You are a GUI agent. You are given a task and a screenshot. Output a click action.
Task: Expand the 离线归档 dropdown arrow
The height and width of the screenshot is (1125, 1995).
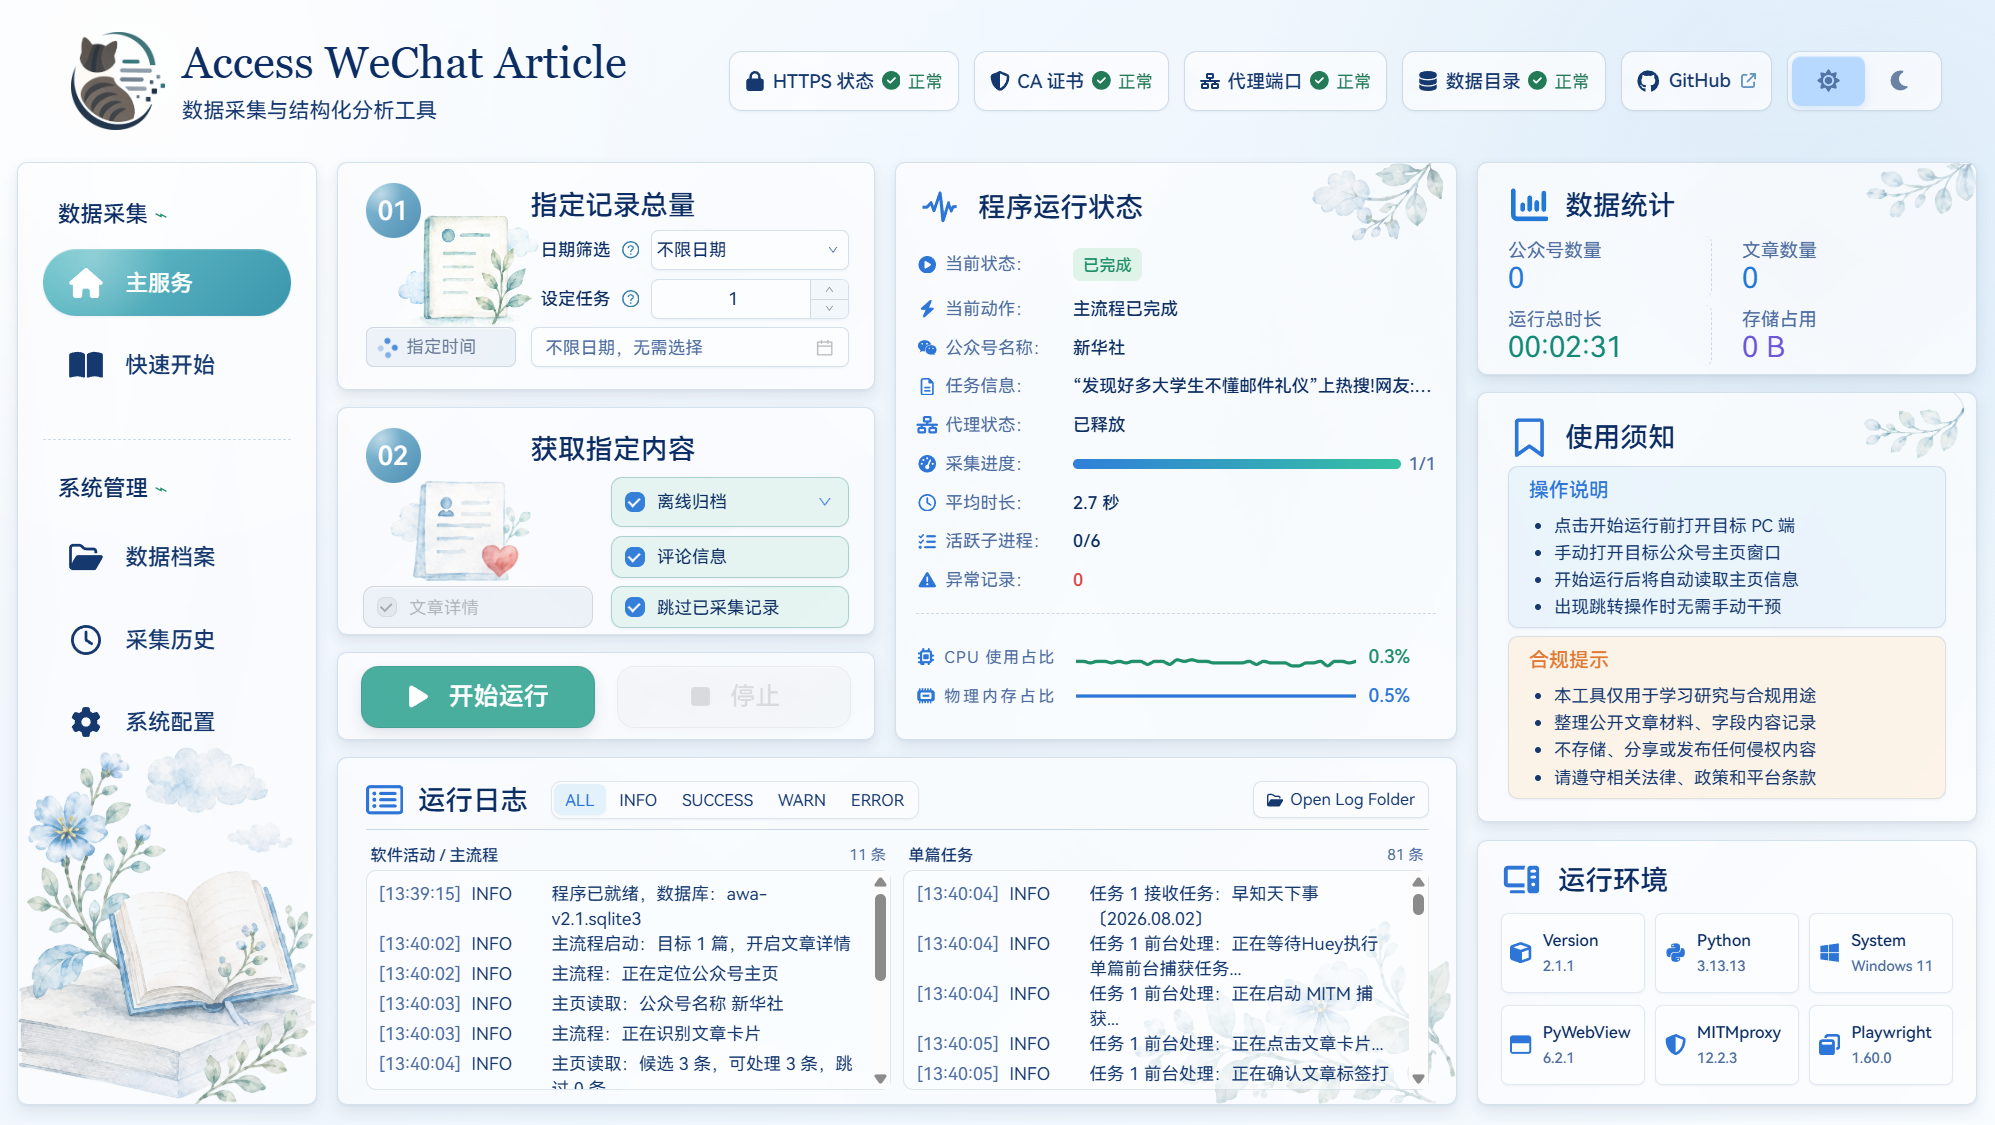[825, 502]
